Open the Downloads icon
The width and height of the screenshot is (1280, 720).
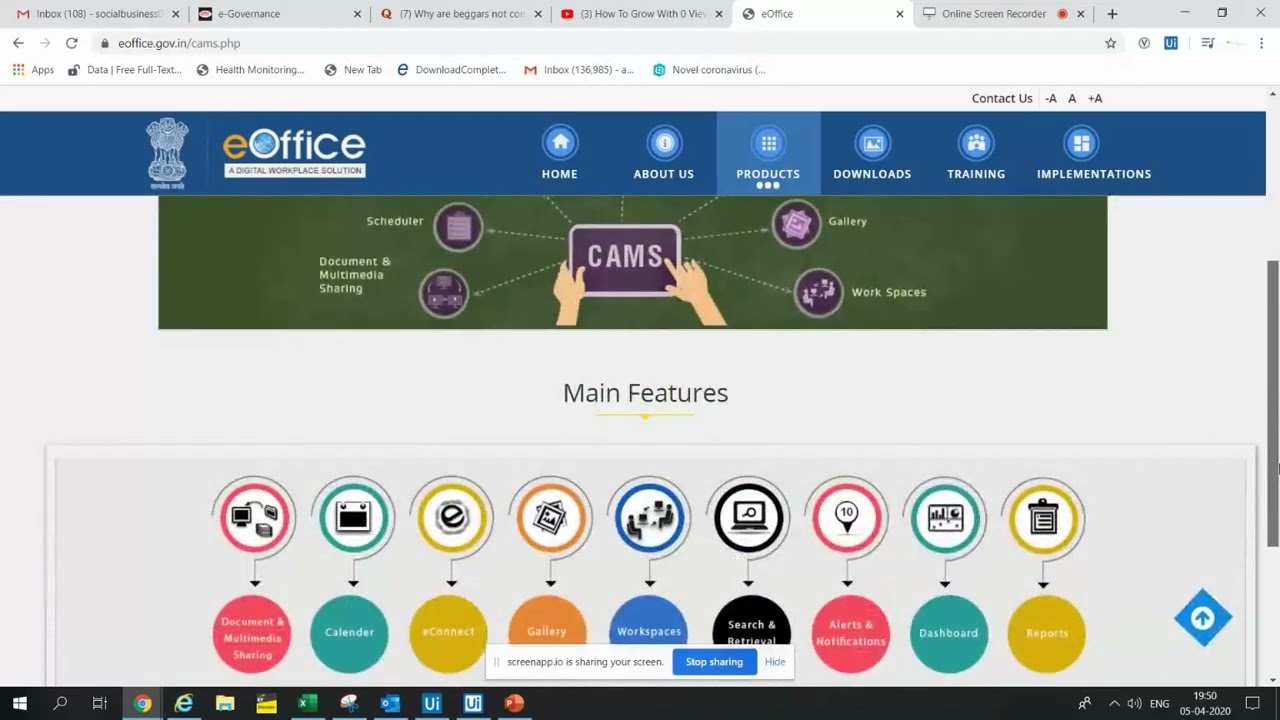click(x=872, y=143)
